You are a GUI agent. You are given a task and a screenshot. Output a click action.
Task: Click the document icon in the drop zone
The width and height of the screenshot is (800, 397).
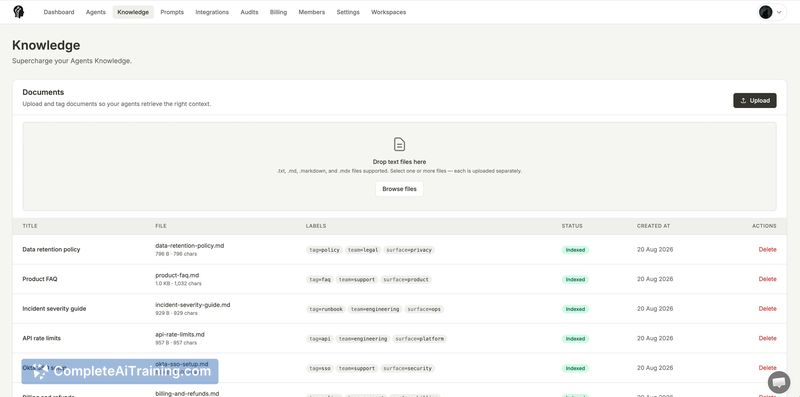pos(399,144)
